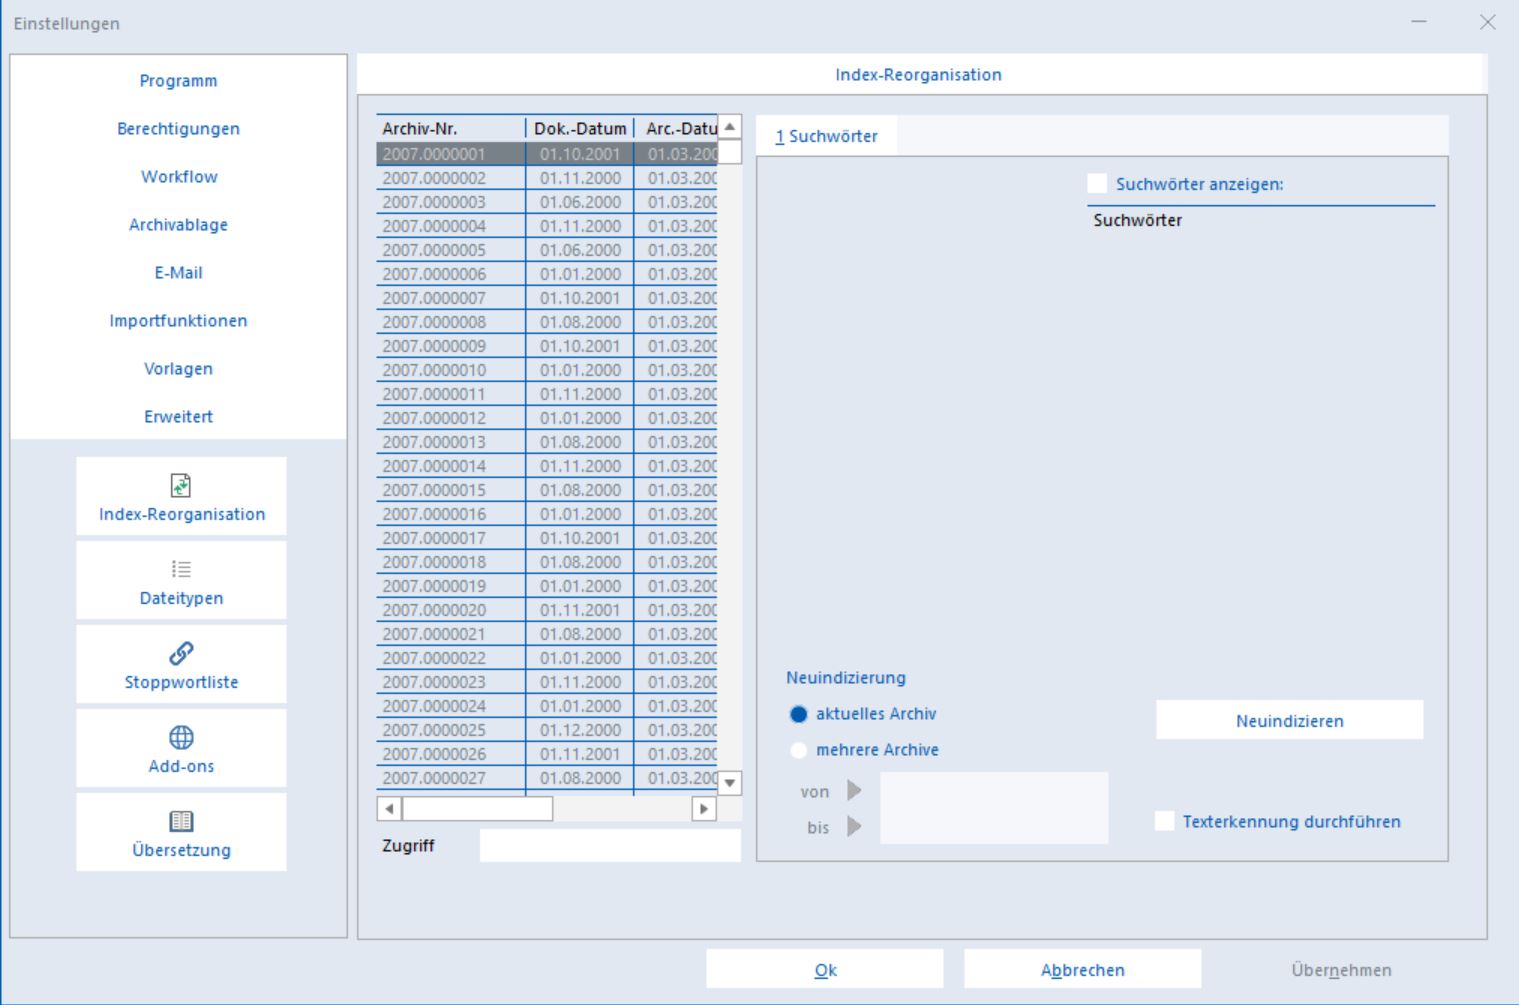This screenshot has height=1005, width=1519.
Task: Confirm with the Ok button
Action: [825, 969]
